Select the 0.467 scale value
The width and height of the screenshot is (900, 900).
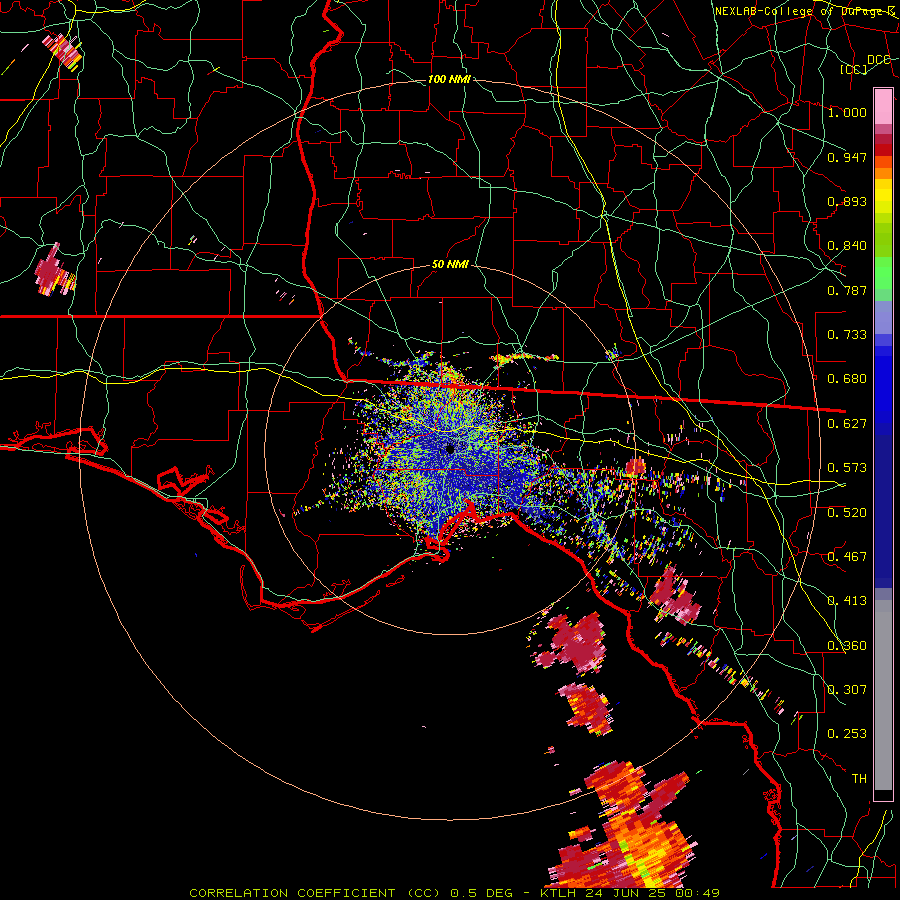tap(847, 557)
